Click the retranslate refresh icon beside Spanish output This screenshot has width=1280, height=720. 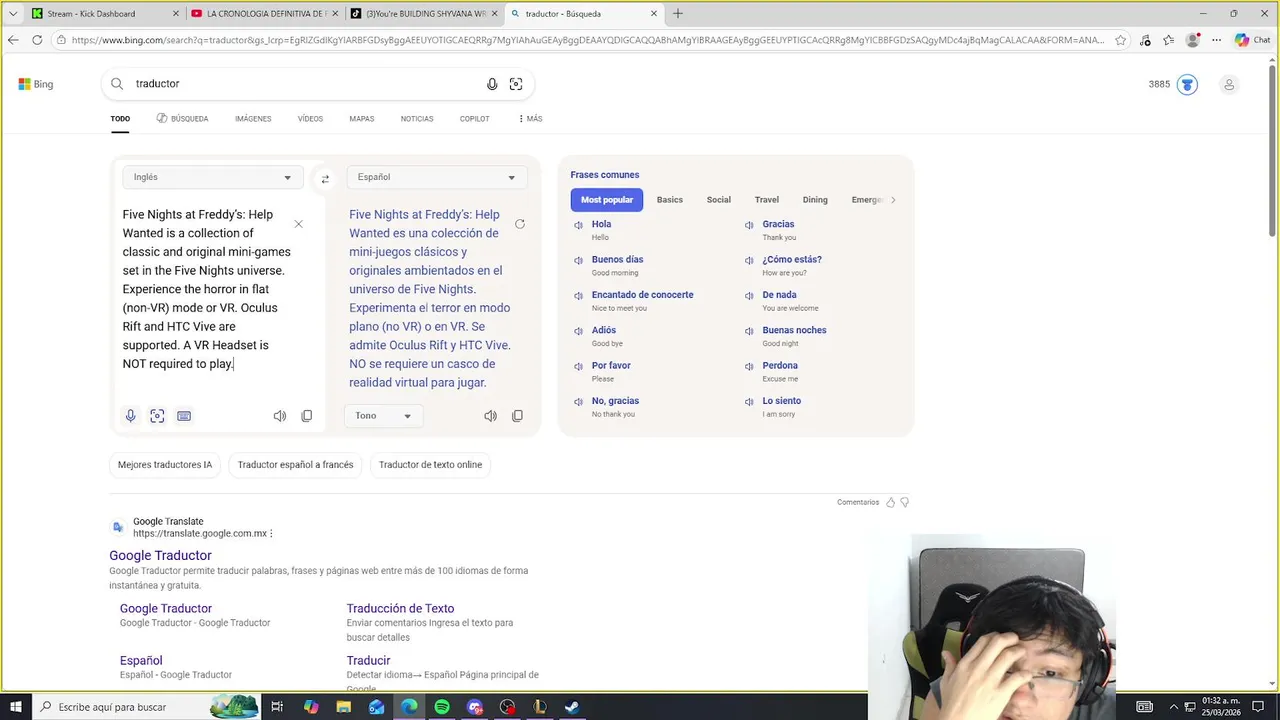point(520,224)
